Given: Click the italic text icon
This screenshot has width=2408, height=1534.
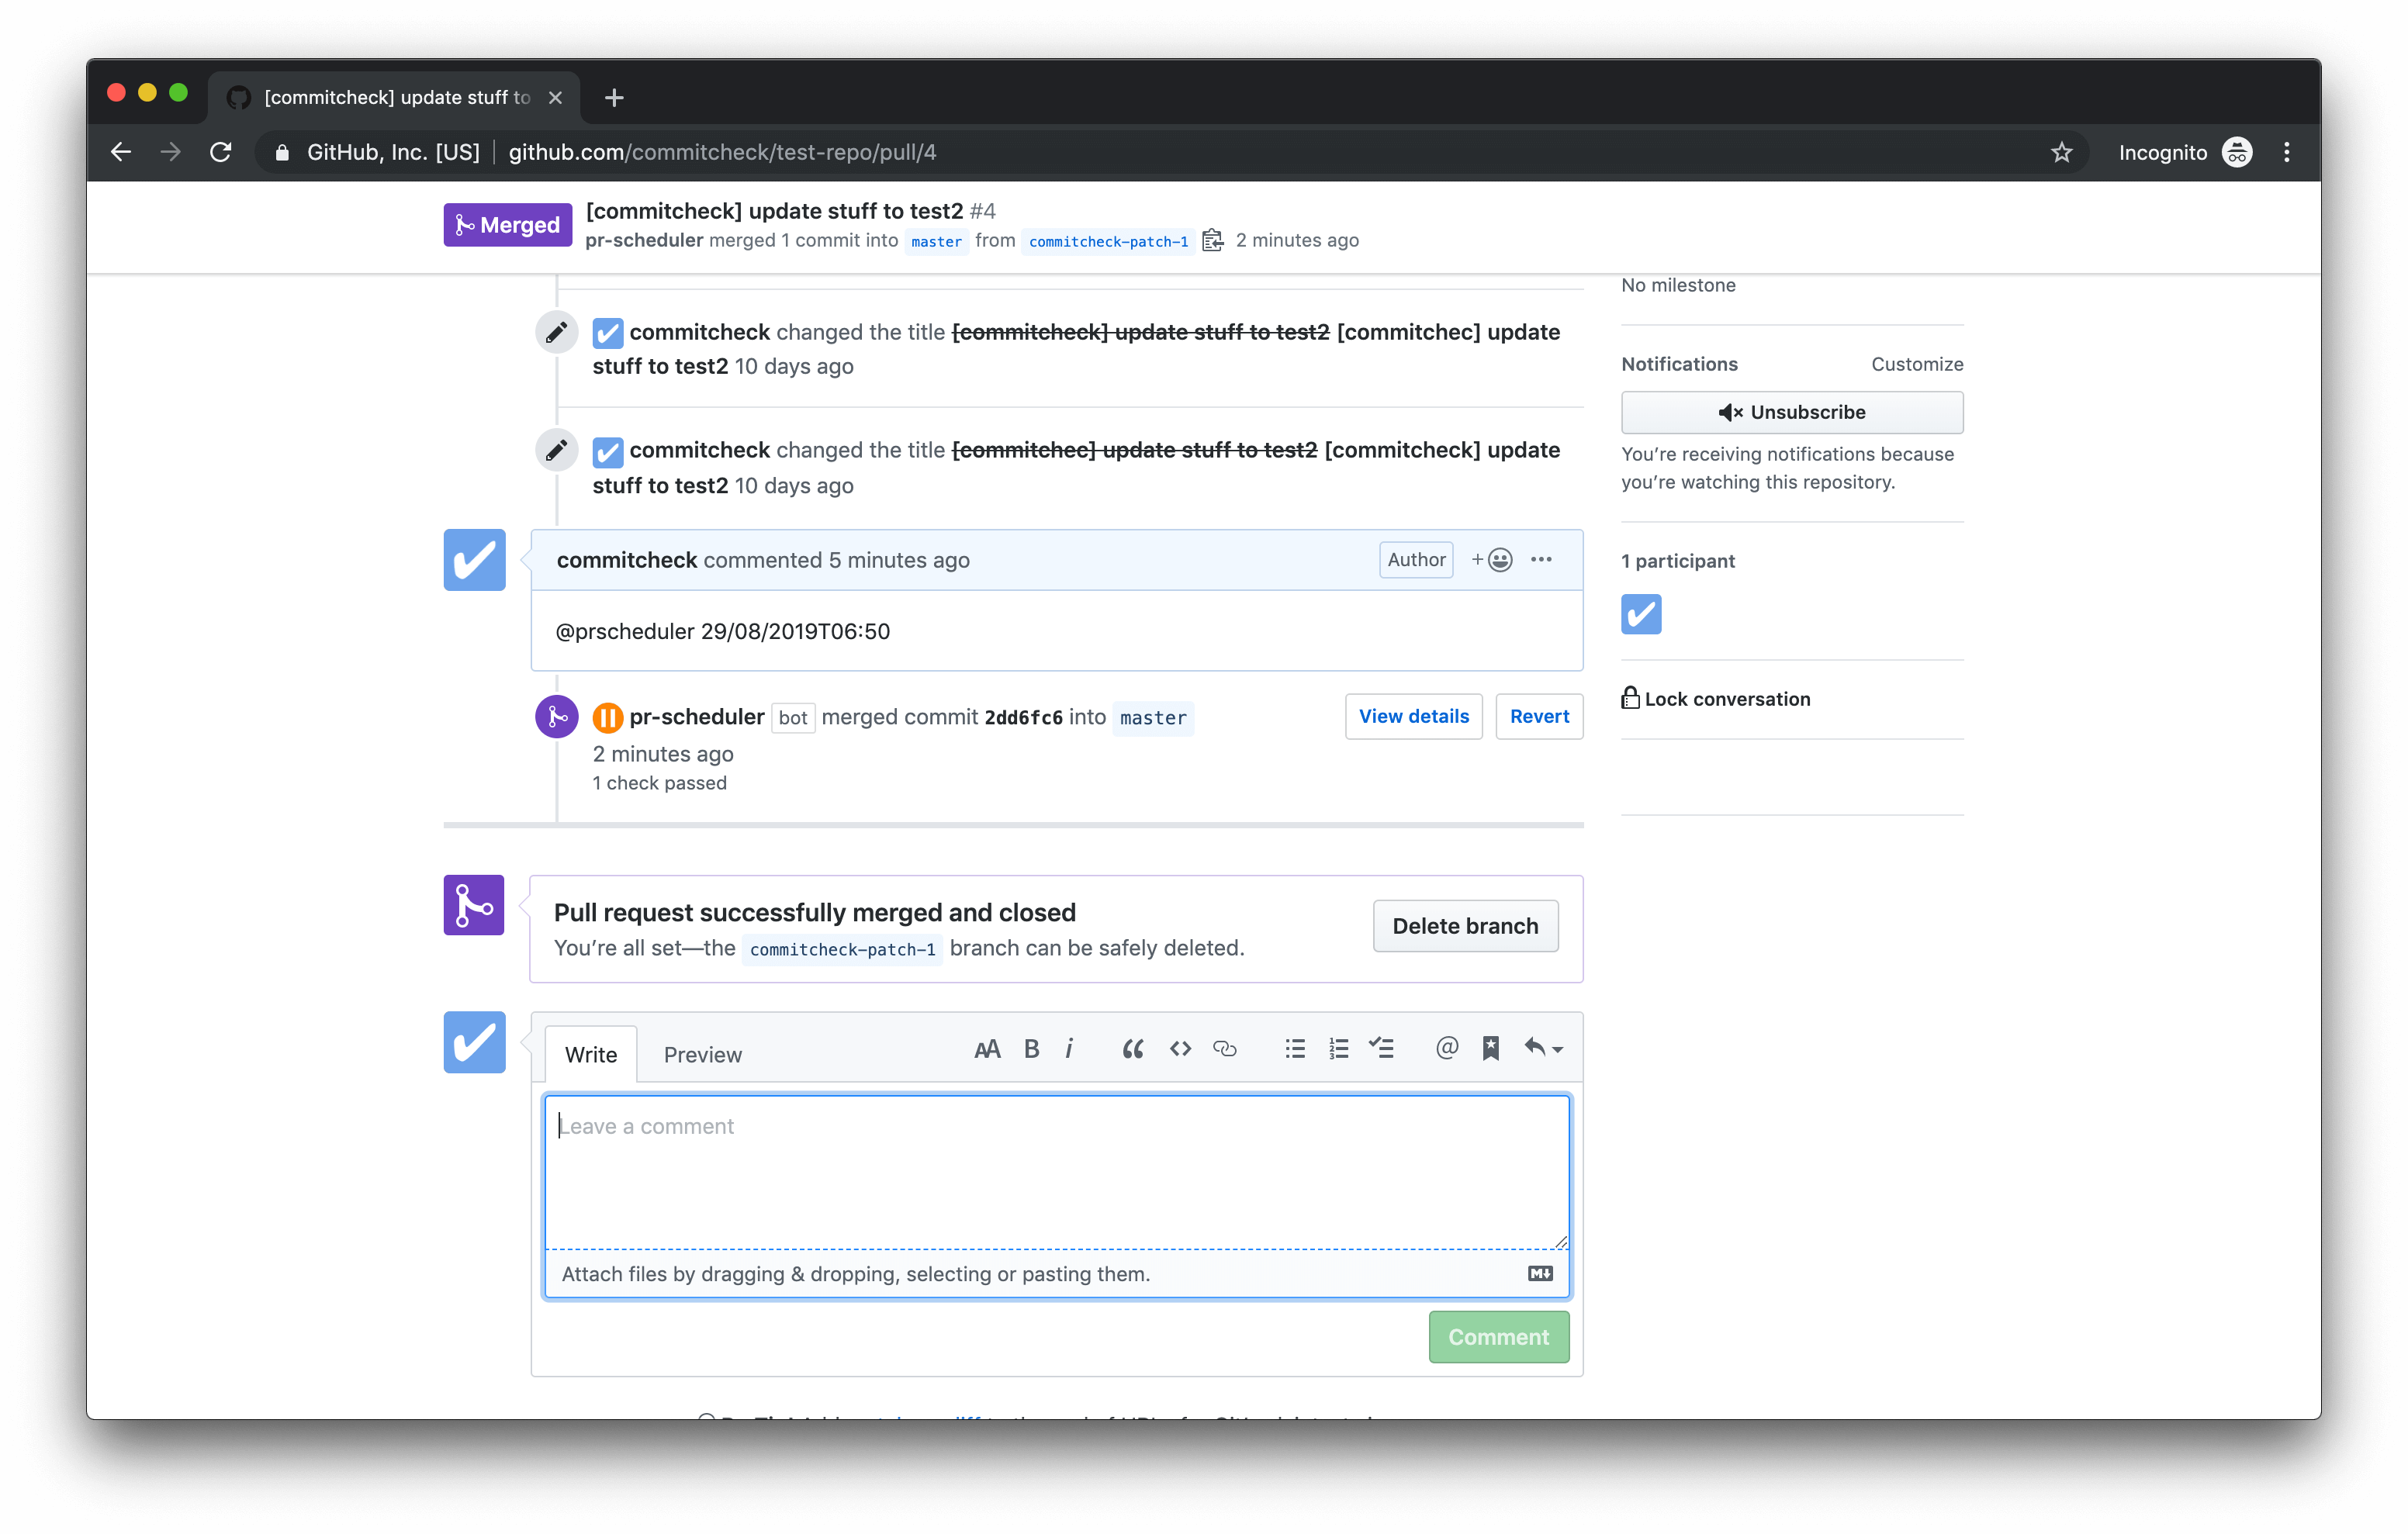Looking at the screenshot, I should (x=1069, y=1048).
